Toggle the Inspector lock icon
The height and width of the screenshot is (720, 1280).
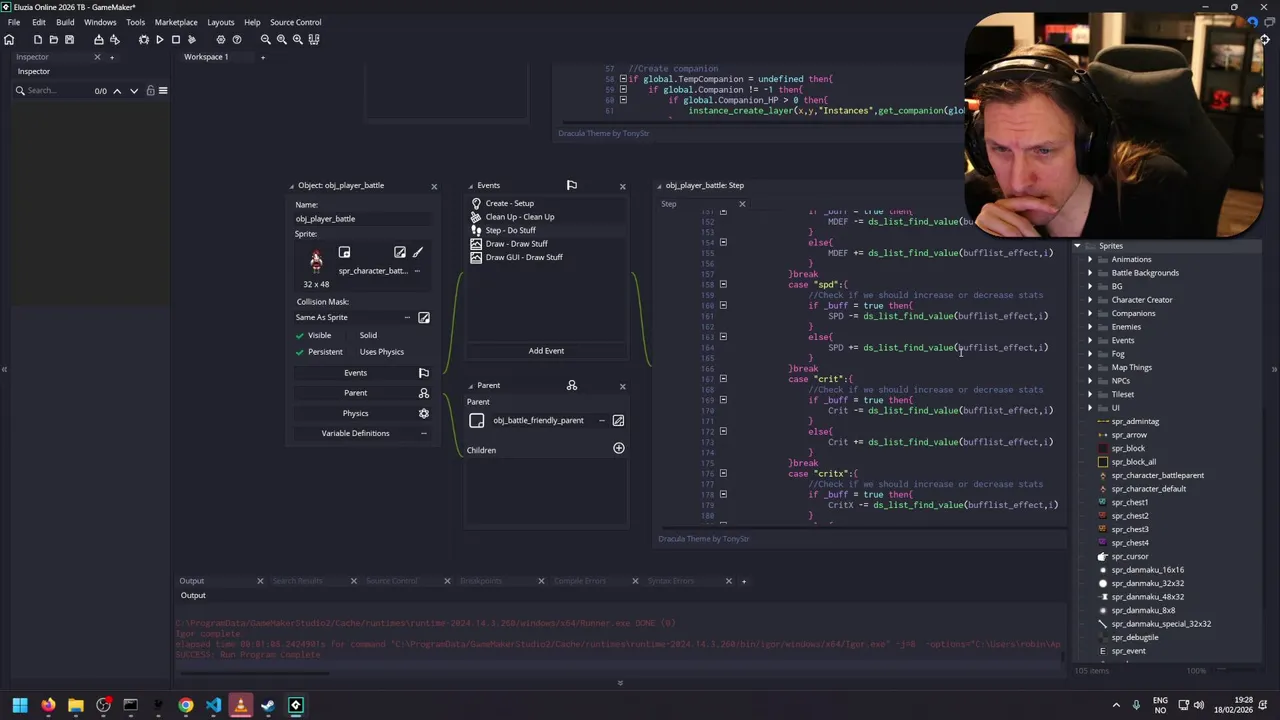point(150,91)
